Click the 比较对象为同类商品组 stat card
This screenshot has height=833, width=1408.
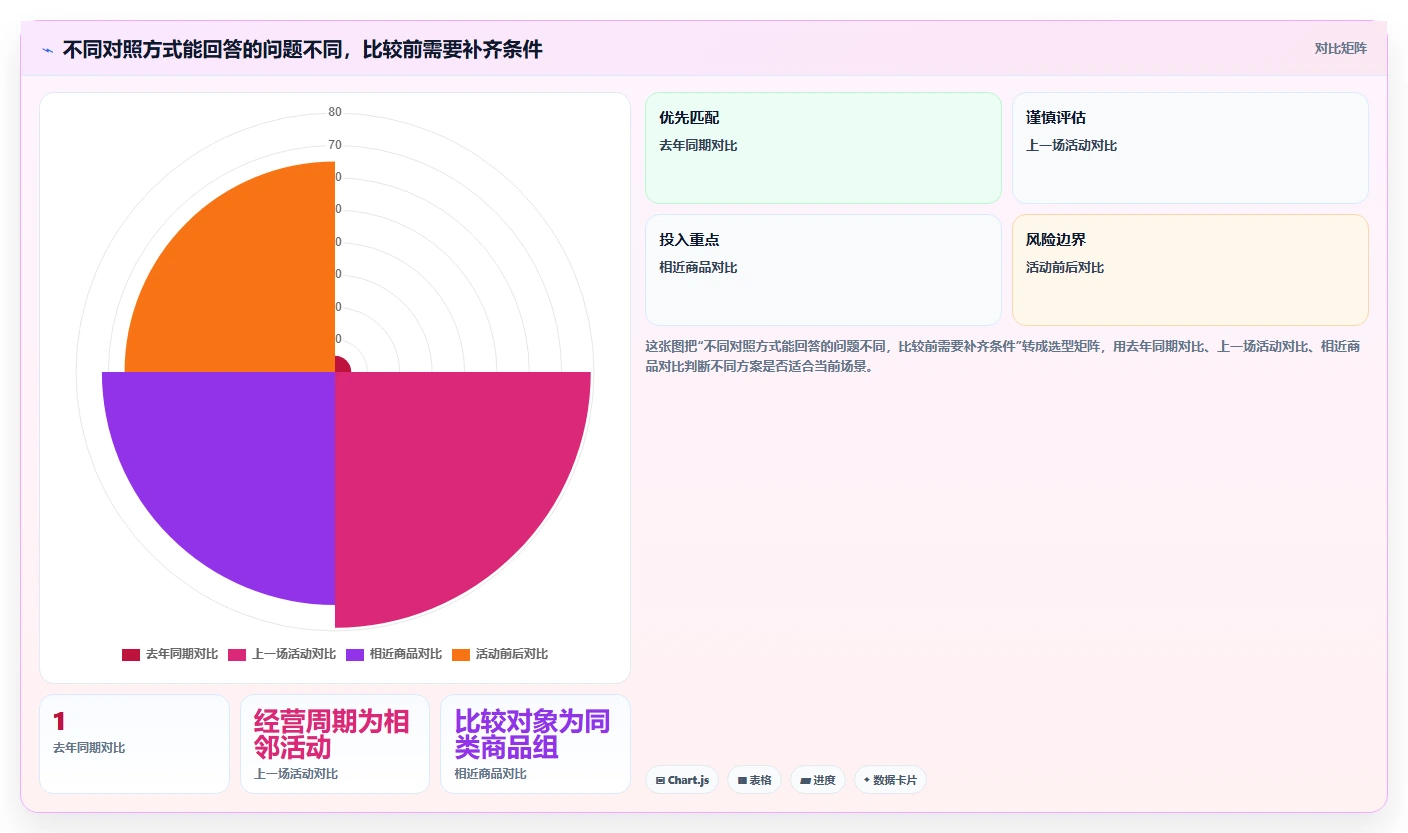click(535, 744)
